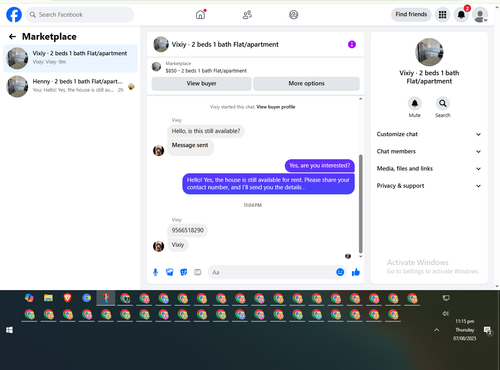This screenshot has width=500, height=370.
Task: Open the emoji picker smiley icon
Action: click(x=340, y=272)
